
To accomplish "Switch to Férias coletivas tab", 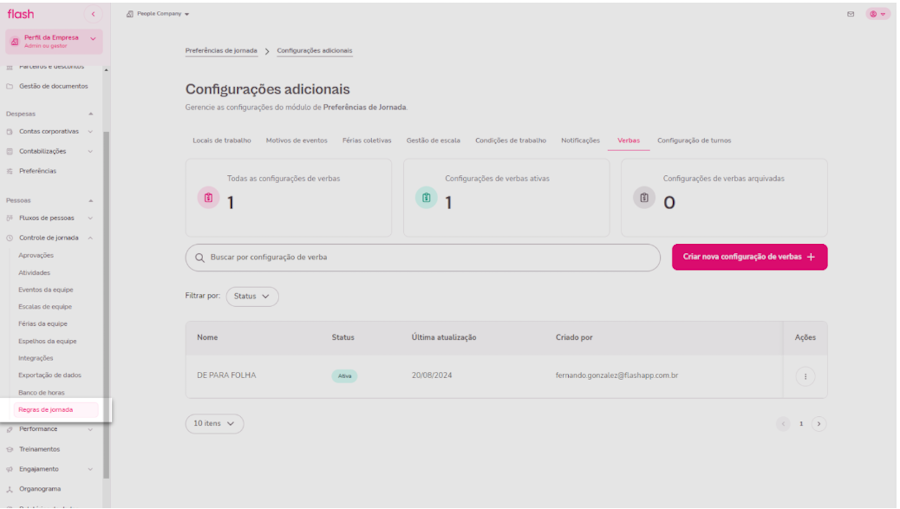I will pyautogui.click(x=367, y=141).
